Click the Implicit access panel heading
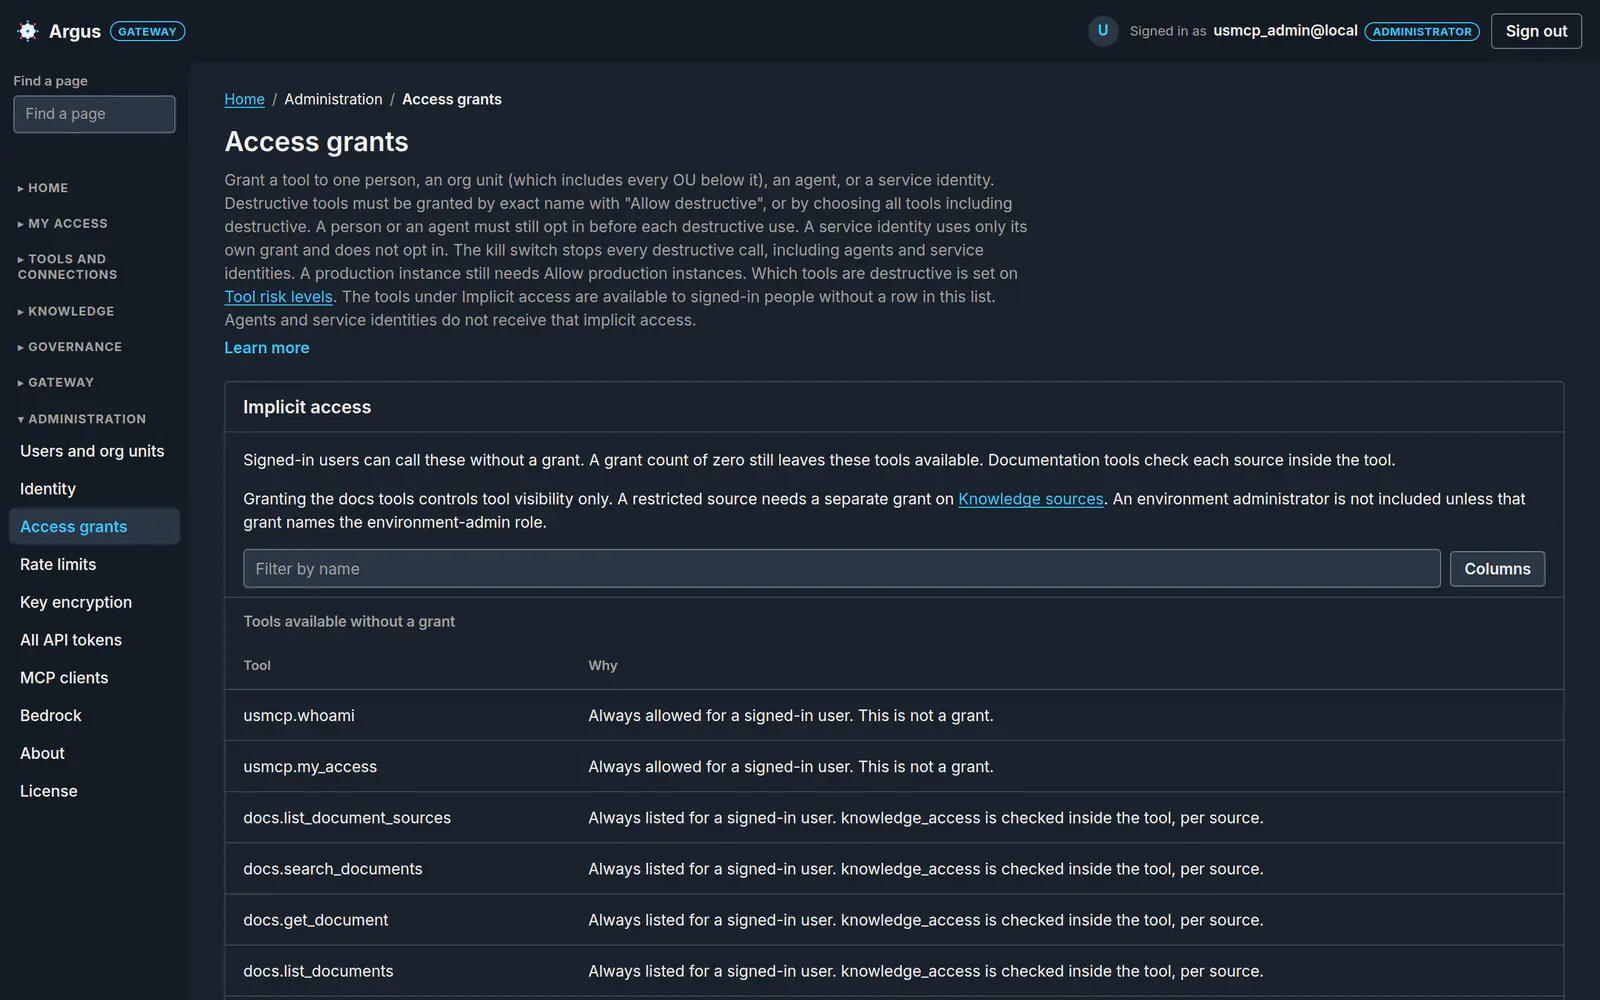 (307, 407)
